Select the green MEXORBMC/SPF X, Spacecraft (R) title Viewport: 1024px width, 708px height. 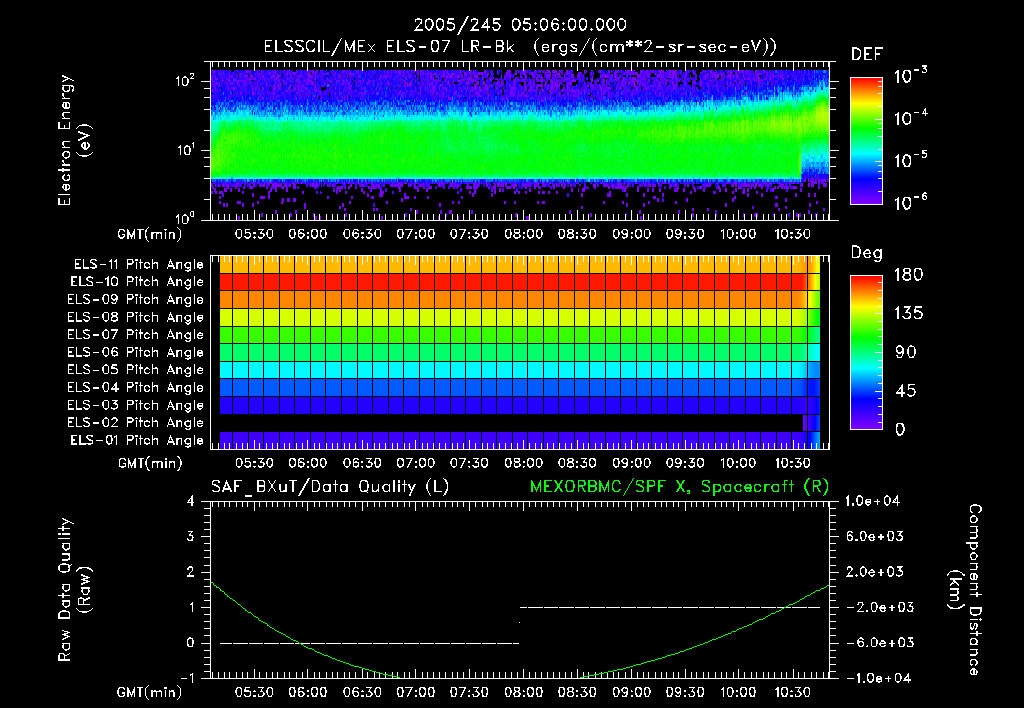[679, 487]
